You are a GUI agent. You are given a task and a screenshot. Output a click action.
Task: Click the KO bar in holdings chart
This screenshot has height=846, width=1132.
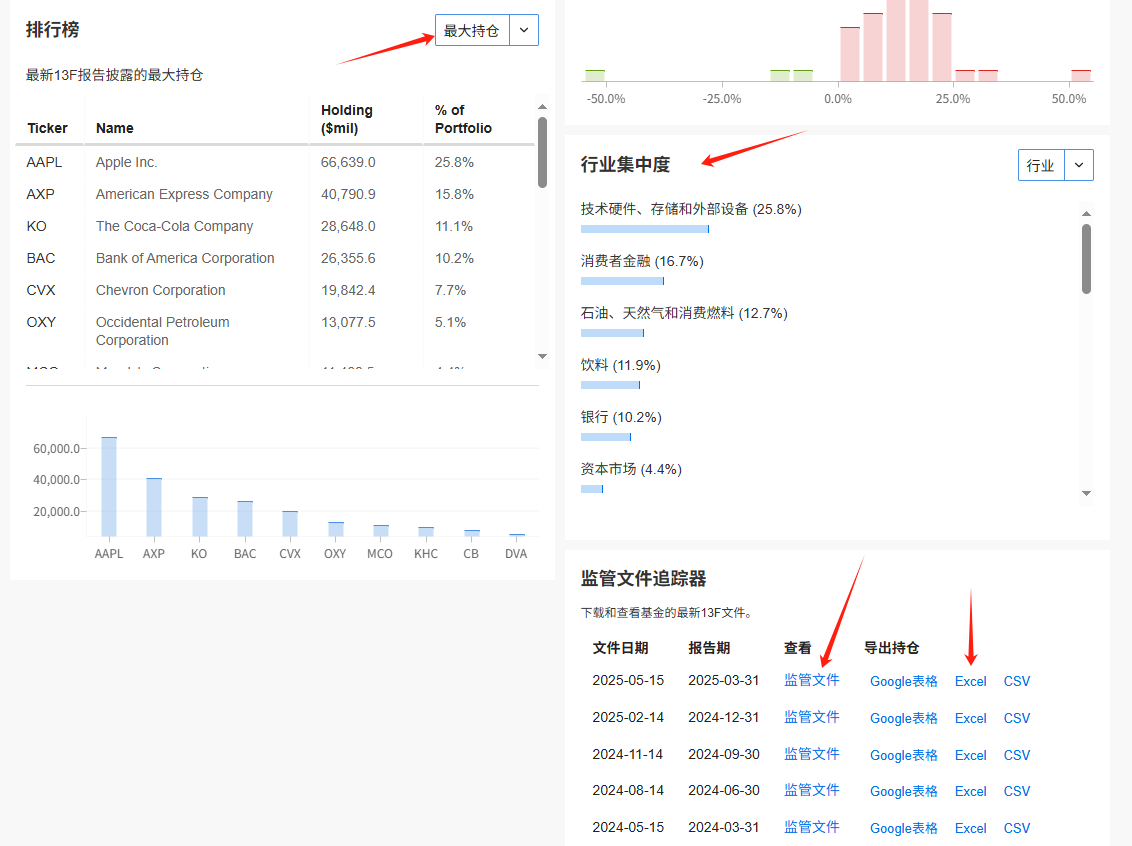point(199,517)
